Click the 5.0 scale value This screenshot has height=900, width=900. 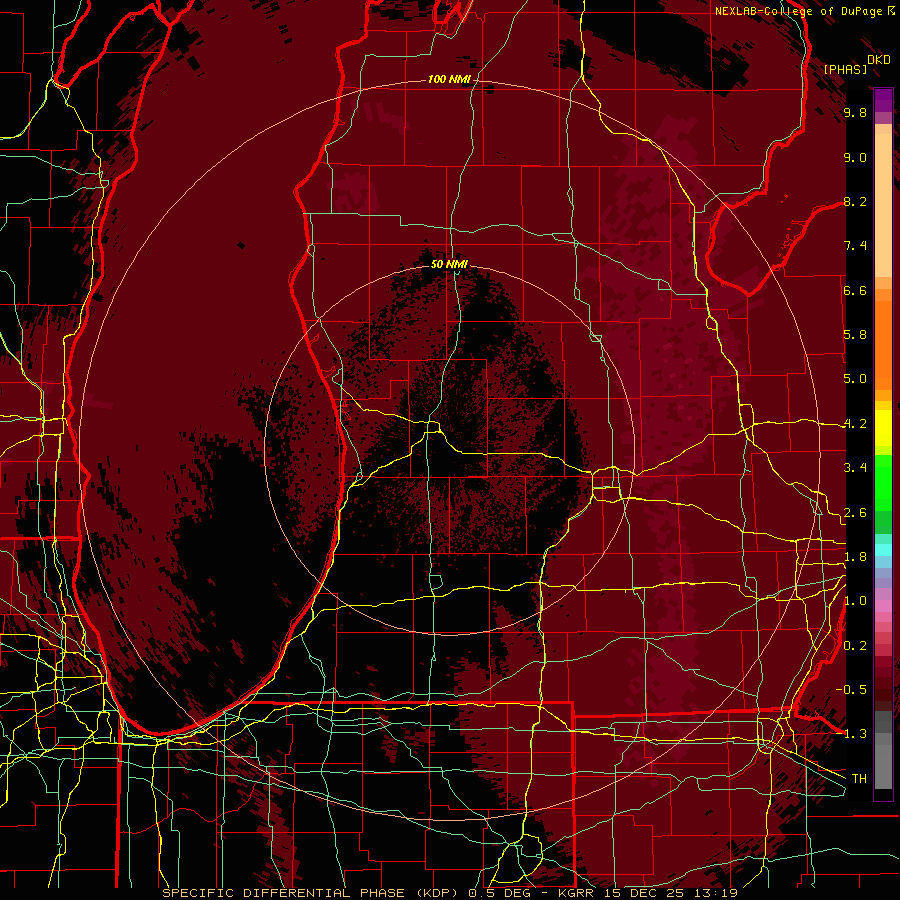pos(855,379)
